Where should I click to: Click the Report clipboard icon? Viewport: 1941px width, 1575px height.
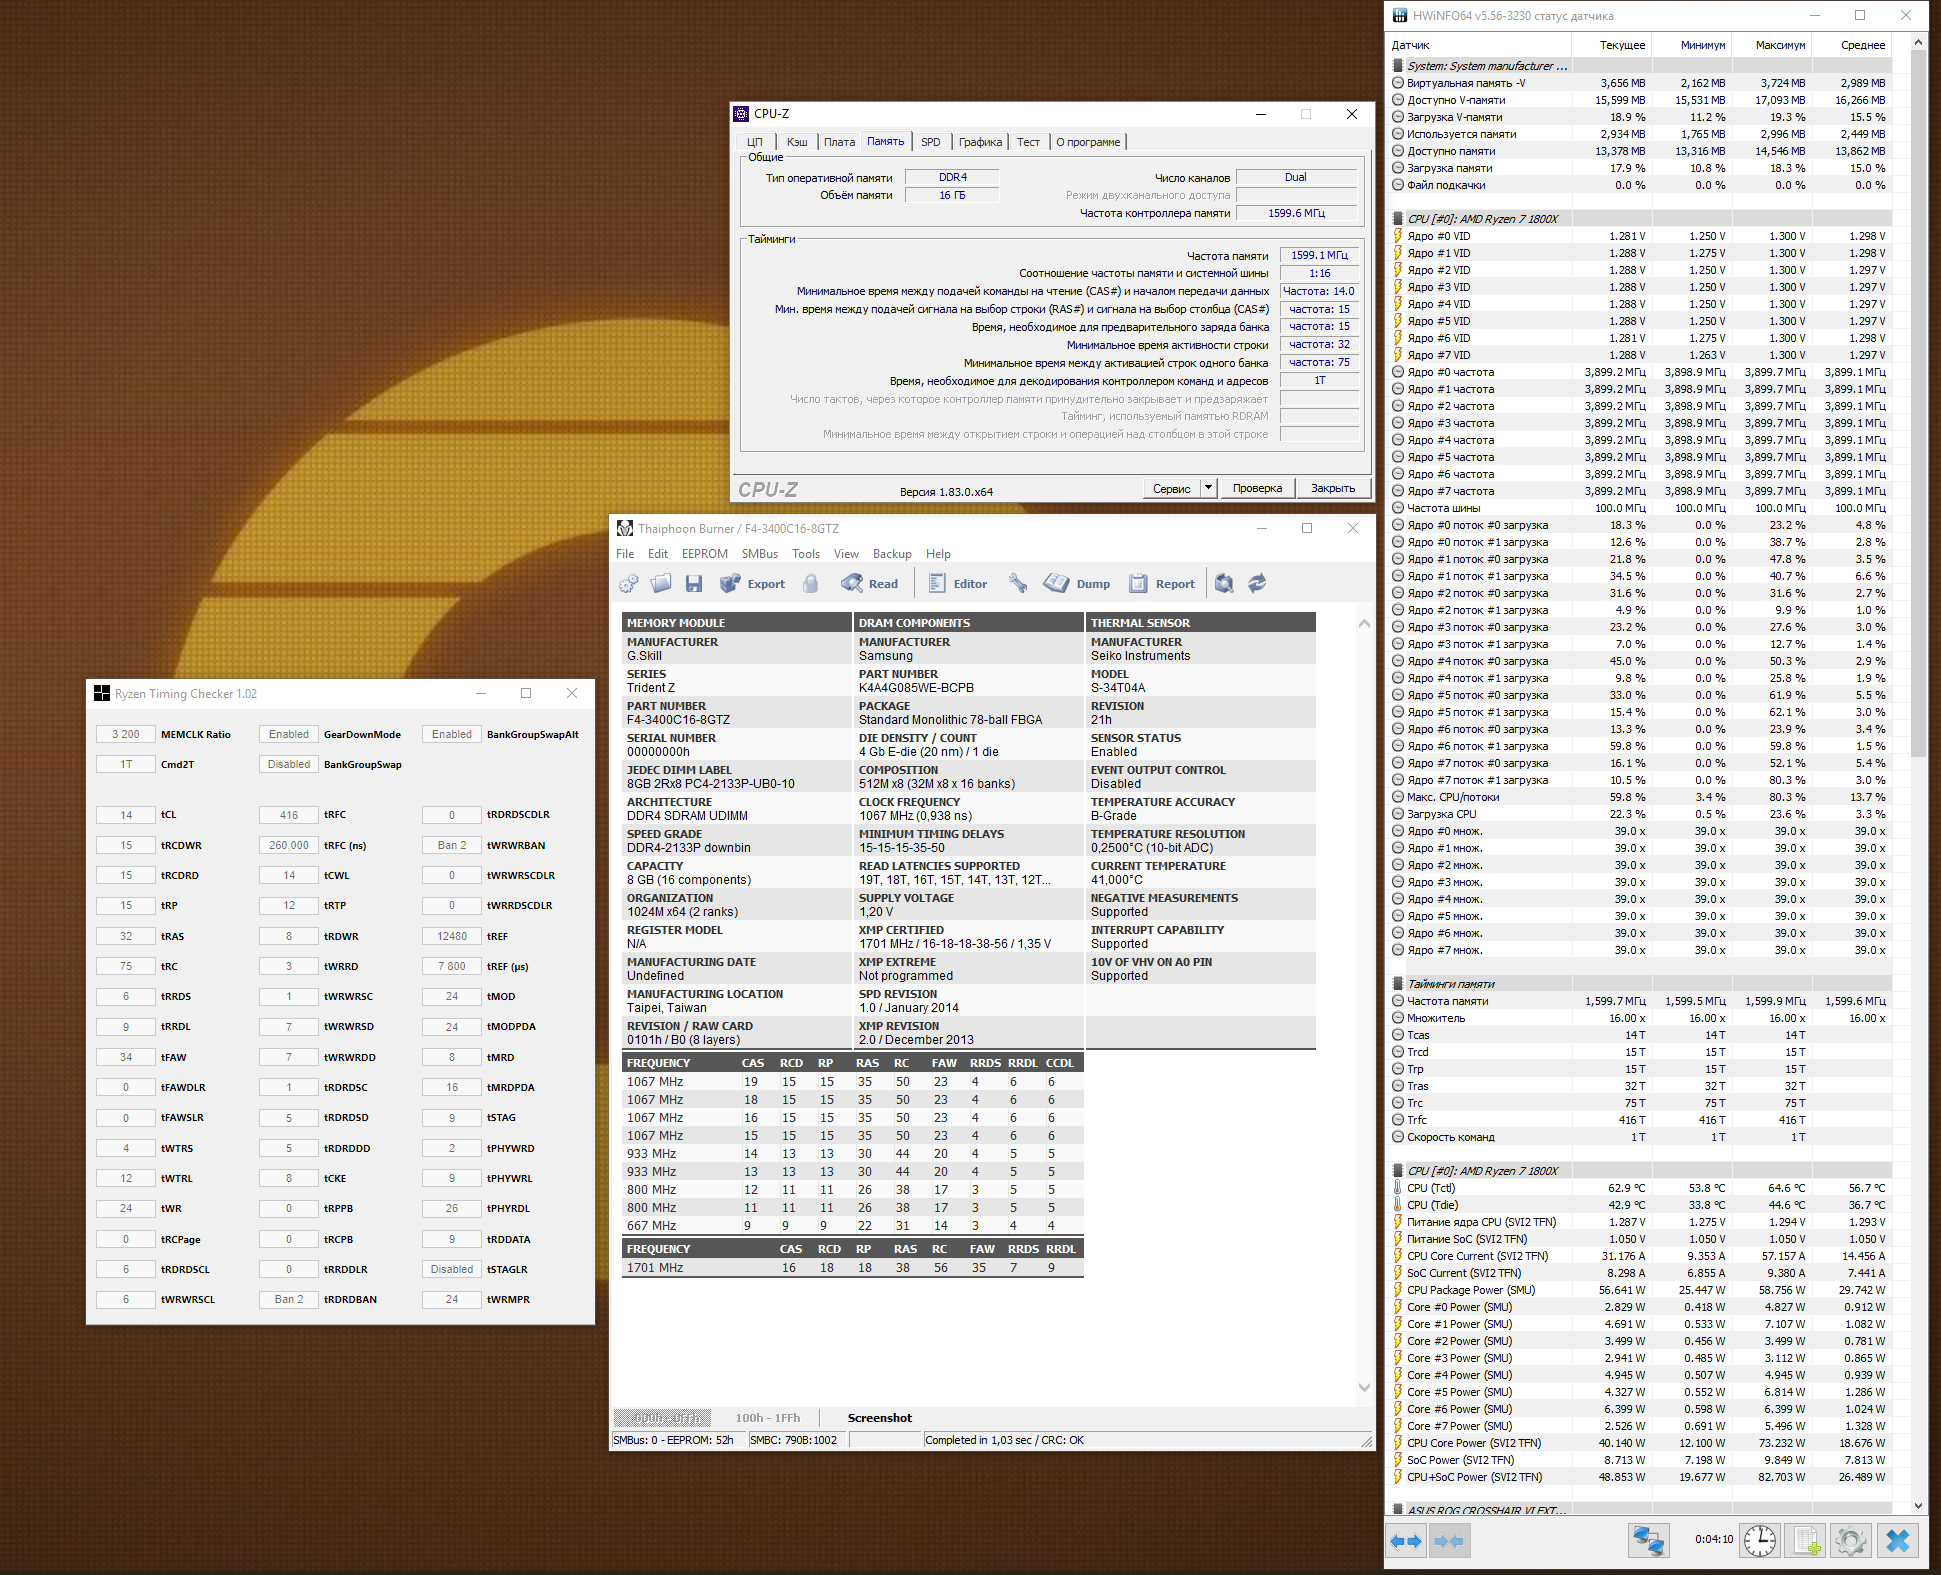(x=1138, y=584)
